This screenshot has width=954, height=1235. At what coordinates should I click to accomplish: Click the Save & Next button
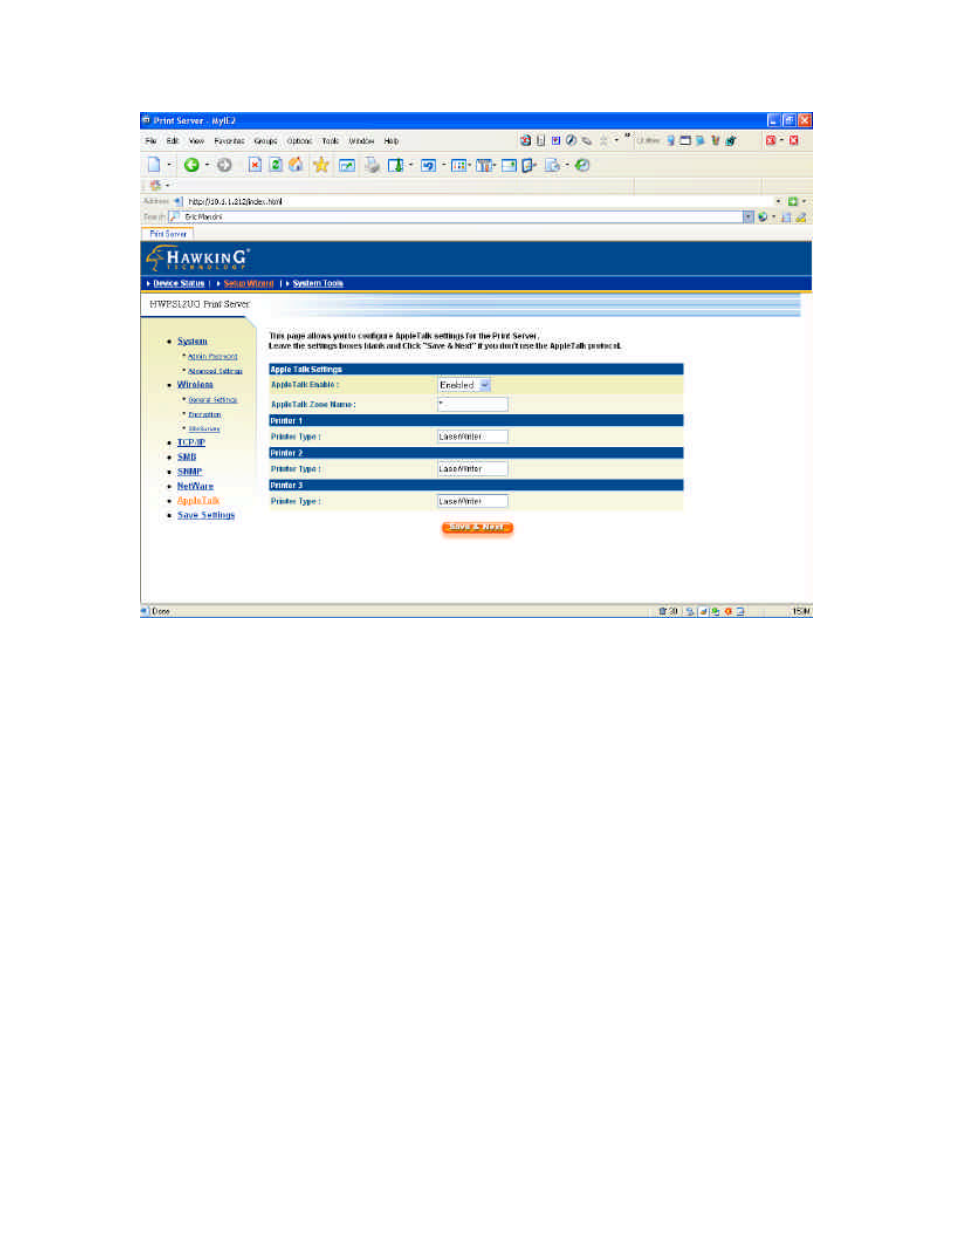(x=477, y=527)
